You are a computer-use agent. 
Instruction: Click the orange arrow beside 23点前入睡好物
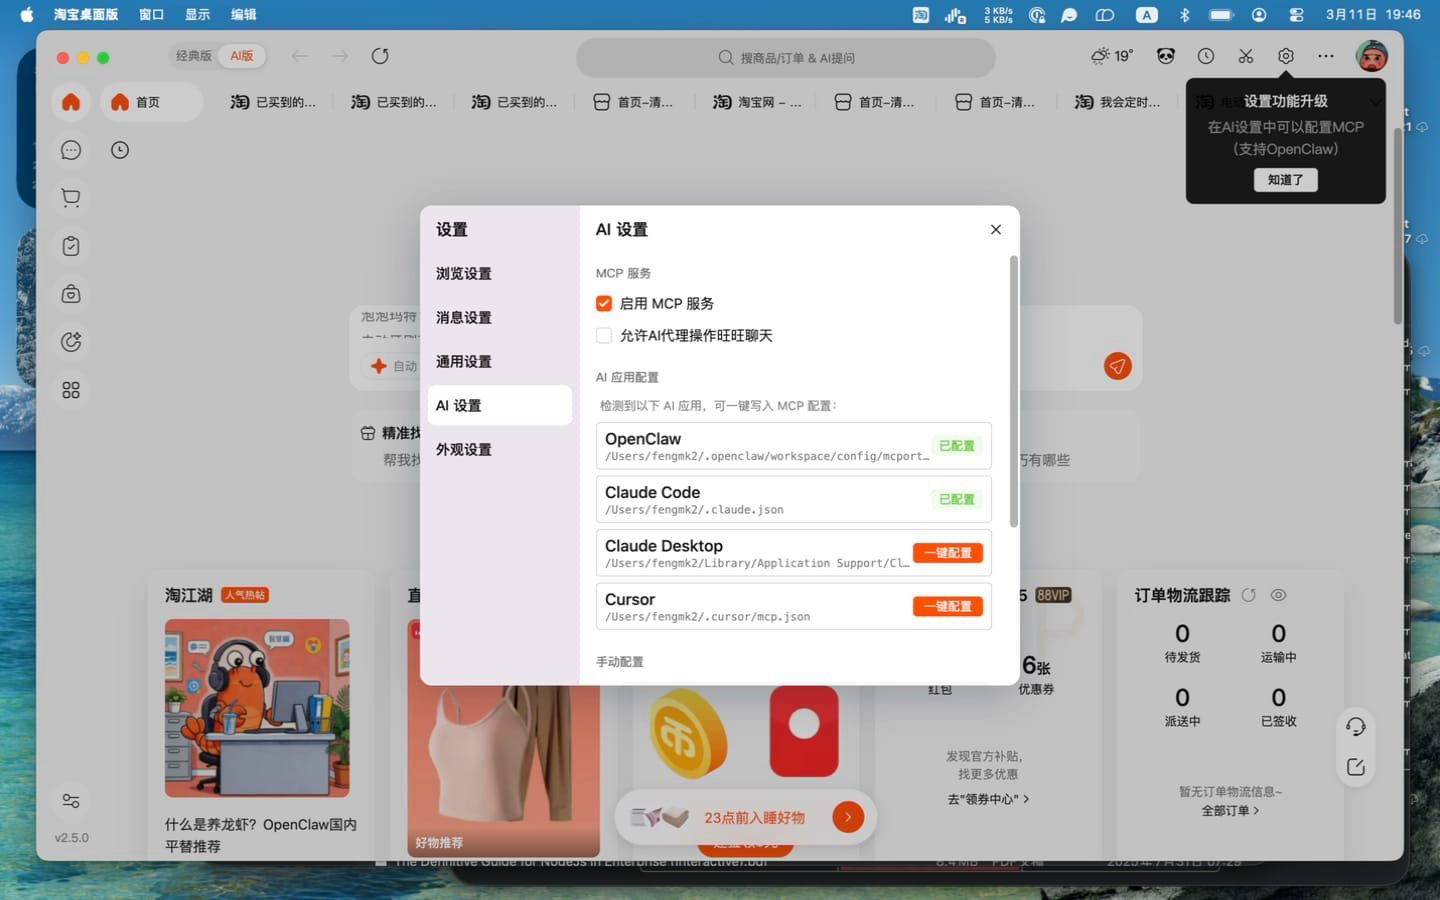click(848, 817)
